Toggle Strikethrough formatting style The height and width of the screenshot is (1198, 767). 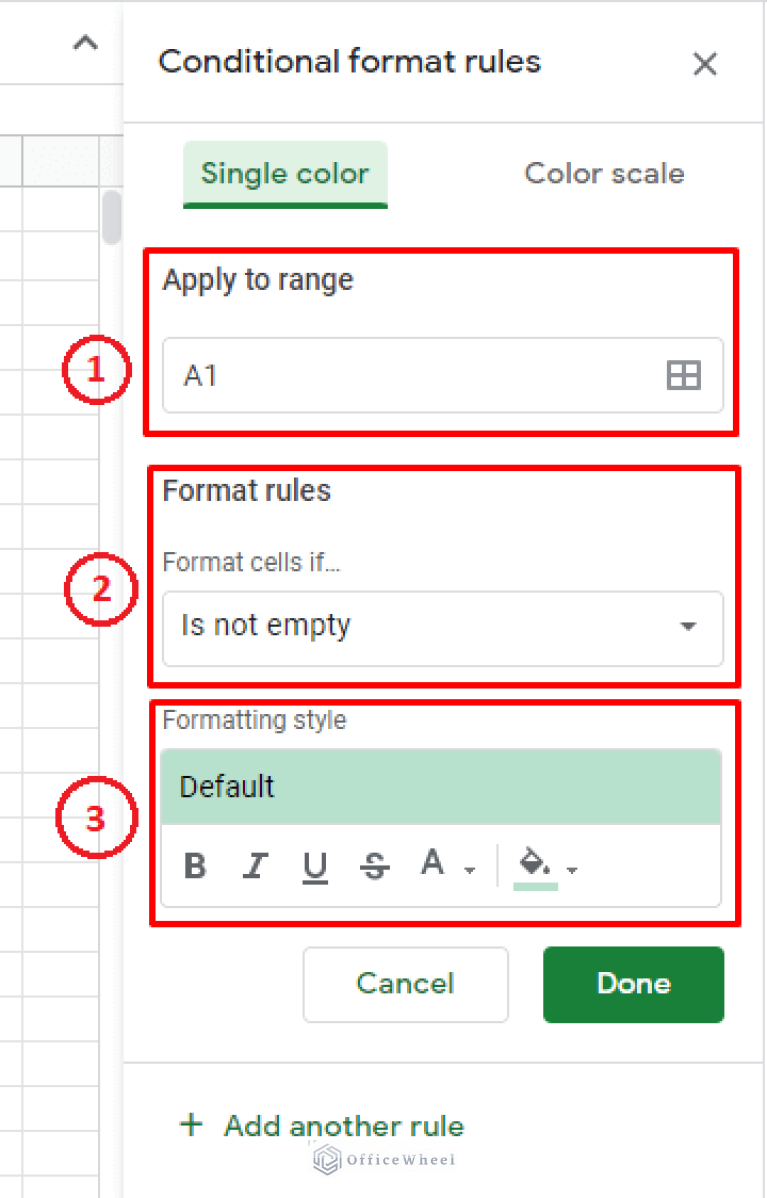click(x=375, y=866)
